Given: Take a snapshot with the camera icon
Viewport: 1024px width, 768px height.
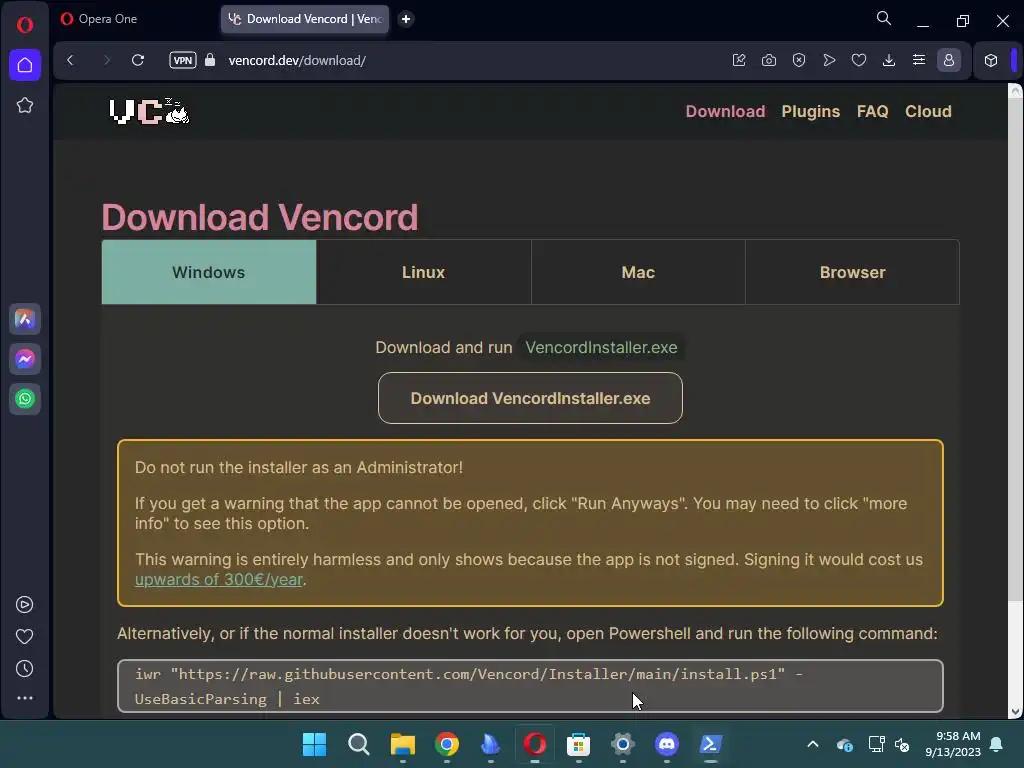Looking at the screenshot, I should click(769, 60).
